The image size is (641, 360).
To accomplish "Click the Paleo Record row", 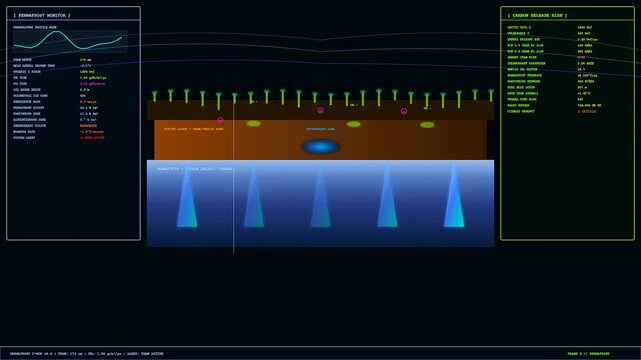I will (x=554, y=105).
